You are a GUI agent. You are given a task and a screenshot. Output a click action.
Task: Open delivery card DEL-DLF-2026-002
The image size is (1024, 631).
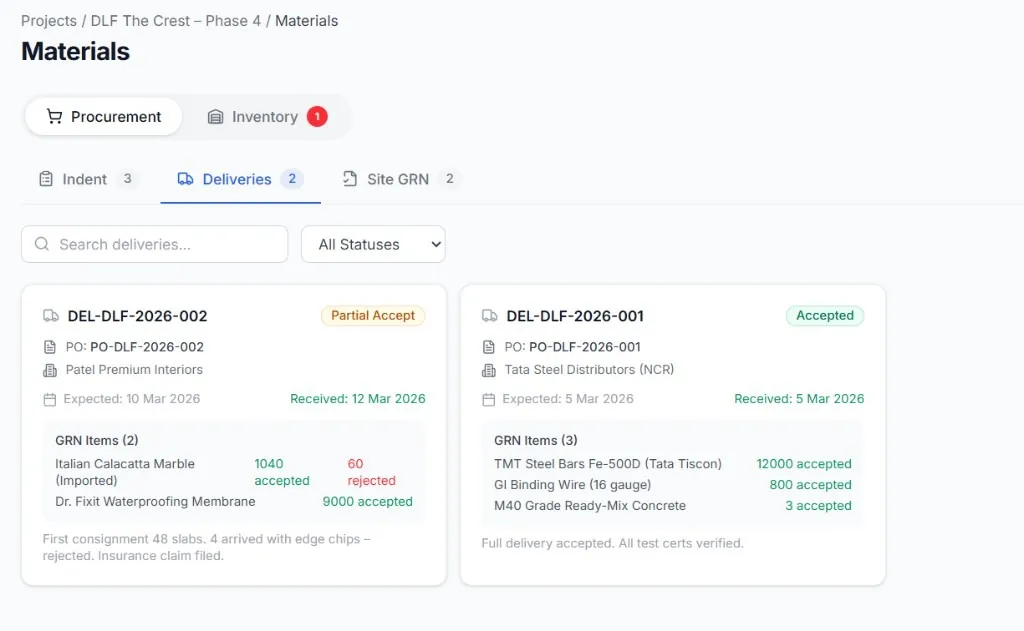tap(234, 435)
